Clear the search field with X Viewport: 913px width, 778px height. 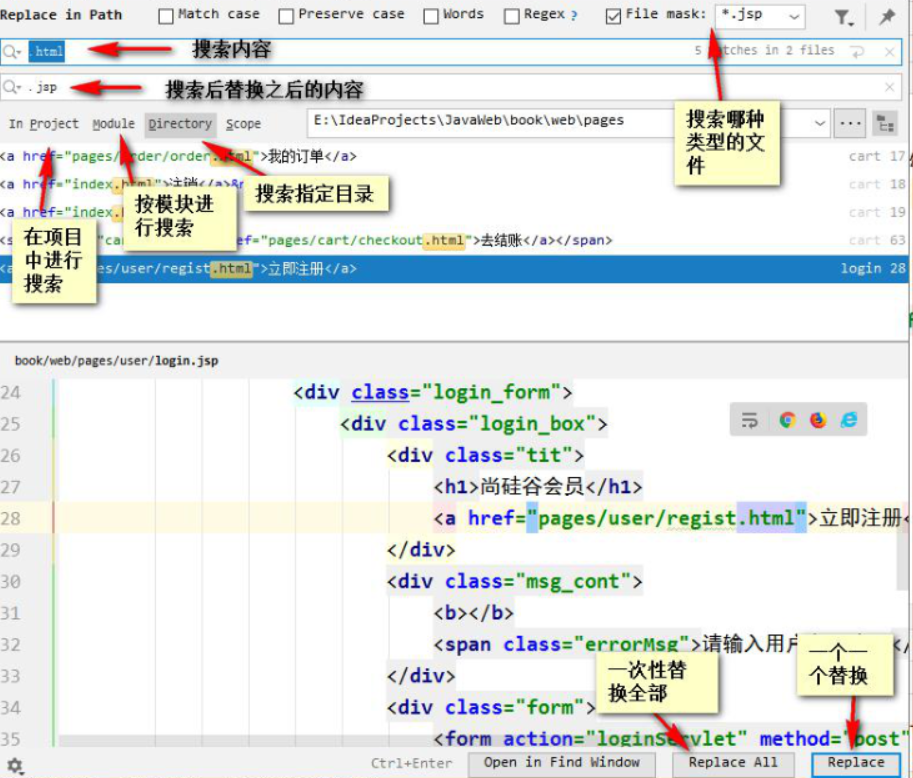tap(889, 52)
